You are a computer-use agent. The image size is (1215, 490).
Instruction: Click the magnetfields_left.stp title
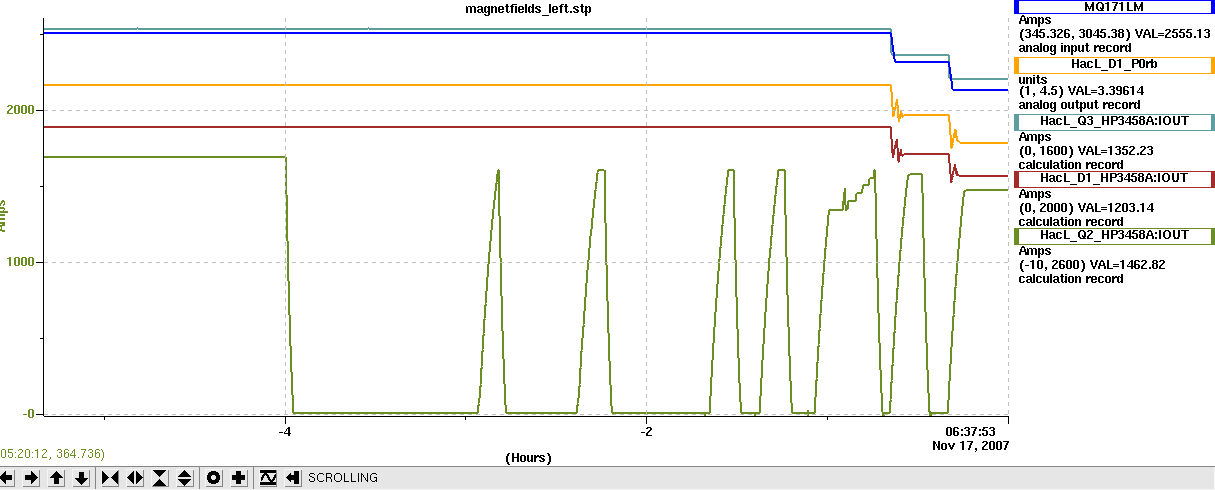tap(528, 8)
